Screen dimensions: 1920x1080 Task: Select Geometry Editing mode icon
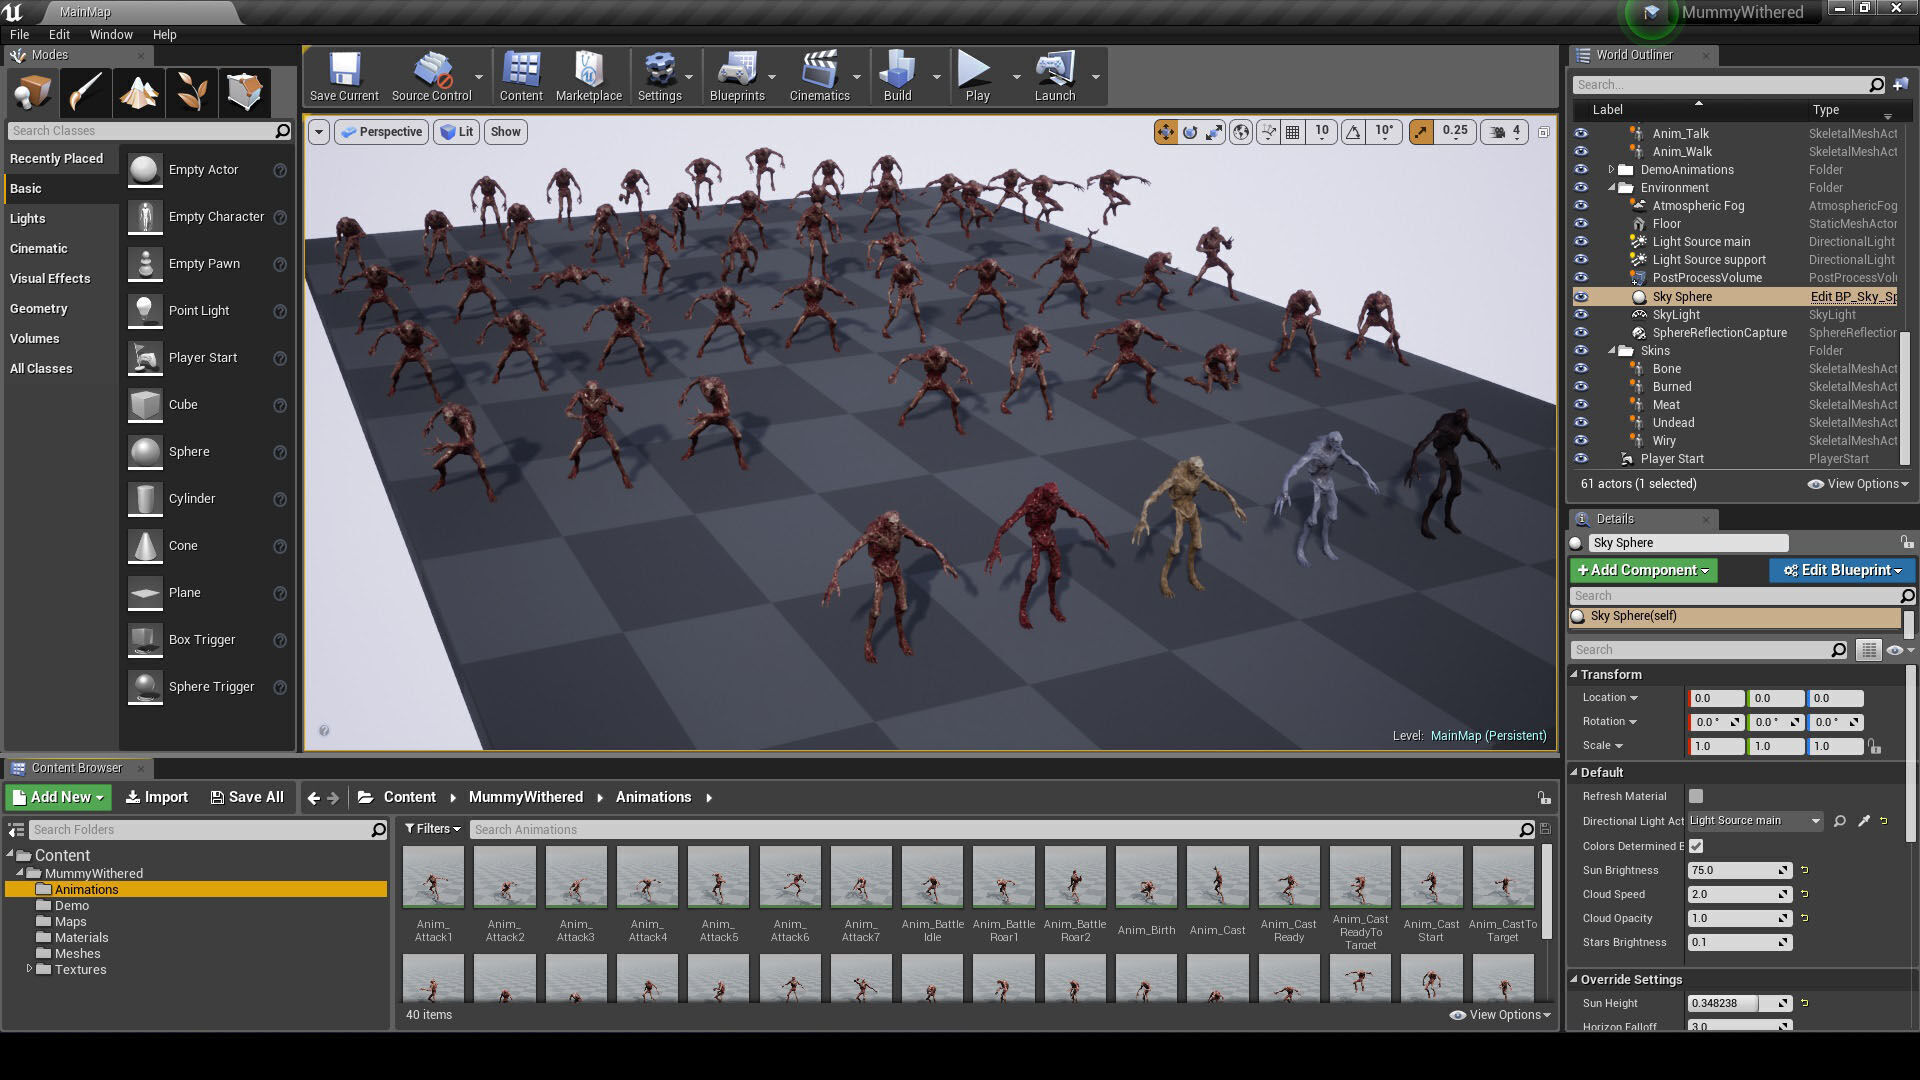pos(245,92)
